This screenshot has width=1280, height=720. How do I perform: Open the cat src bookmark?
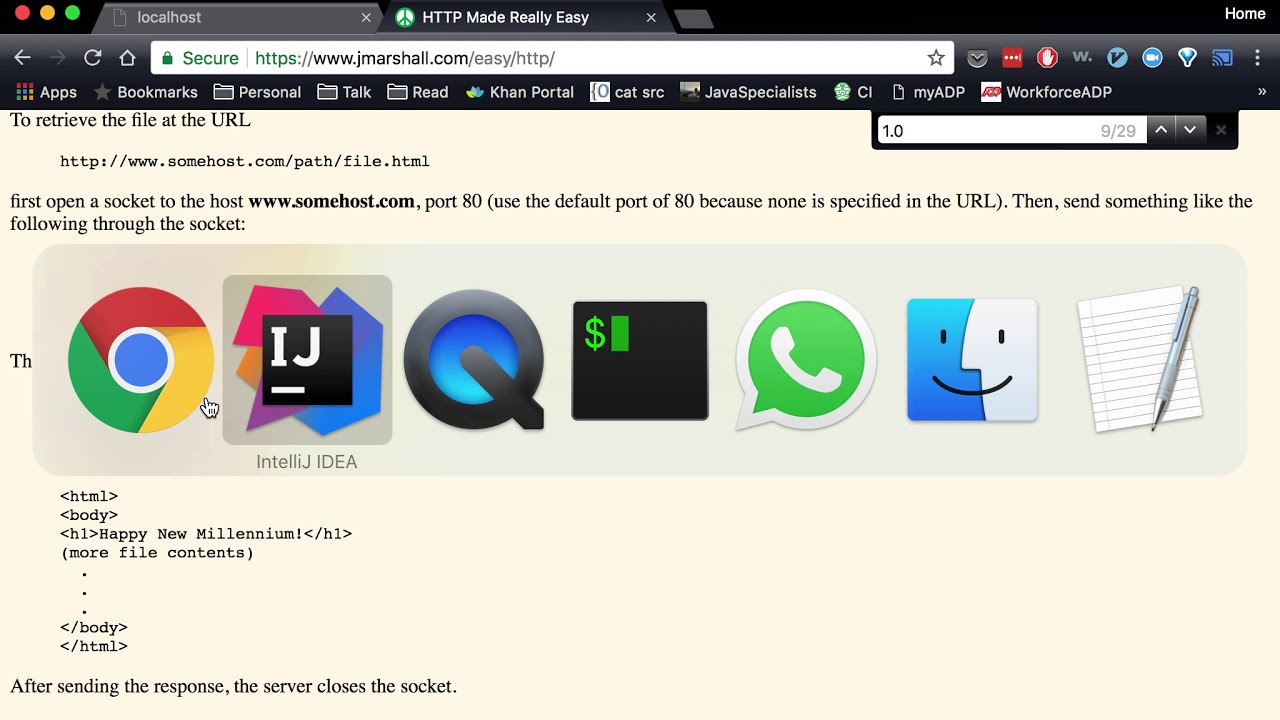point(627,92)
